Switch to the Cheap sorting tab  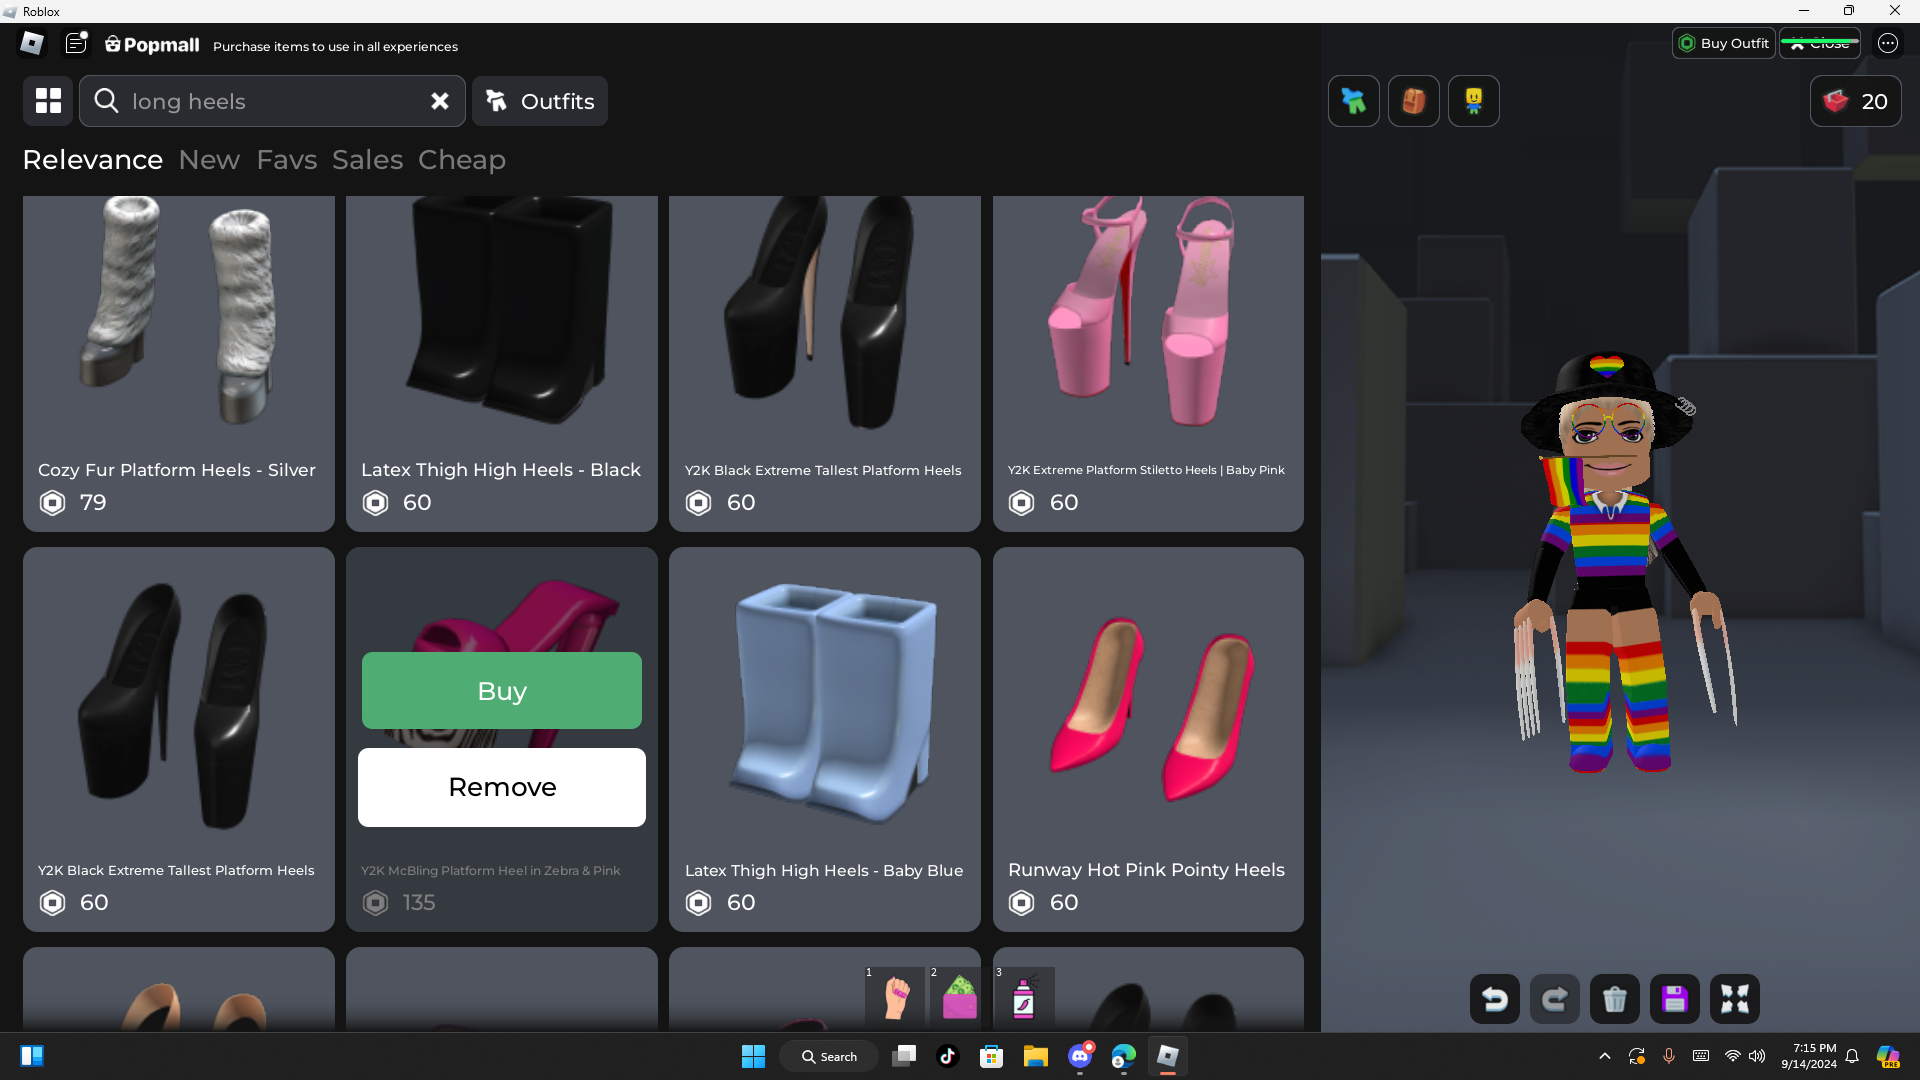(461, 160)
